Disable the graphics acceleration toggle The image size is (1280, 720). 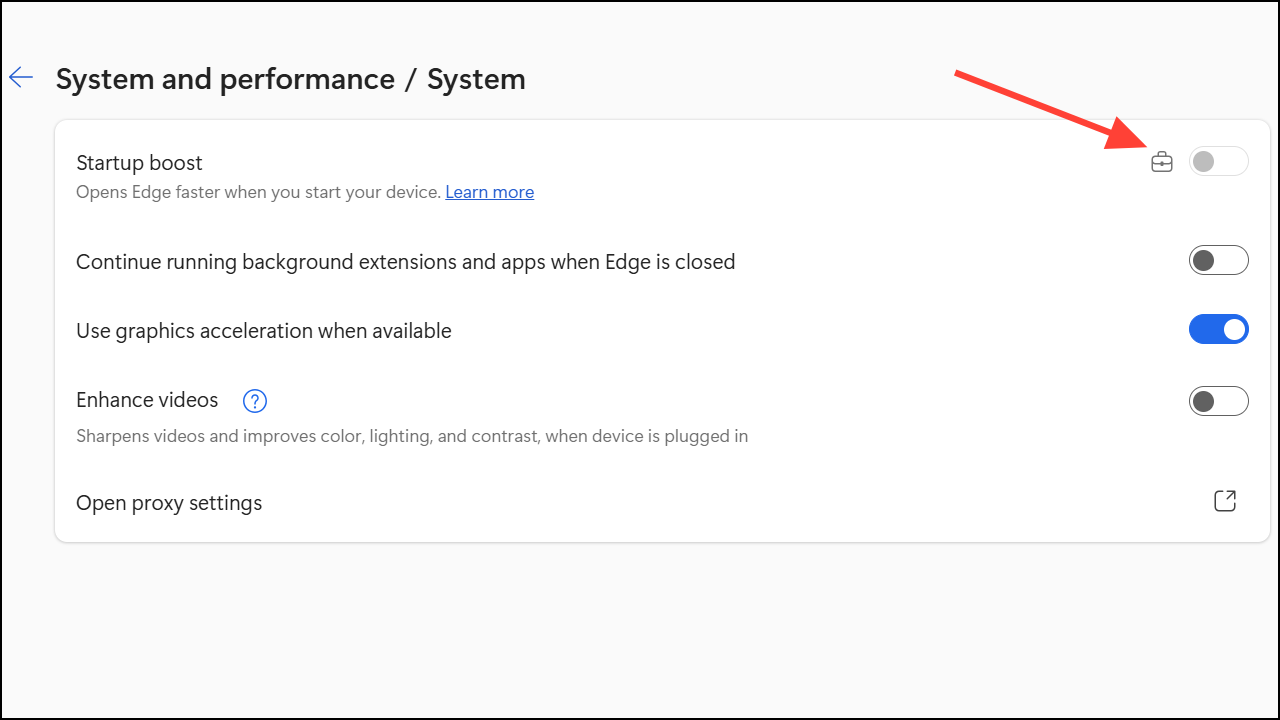(1218, 329)
